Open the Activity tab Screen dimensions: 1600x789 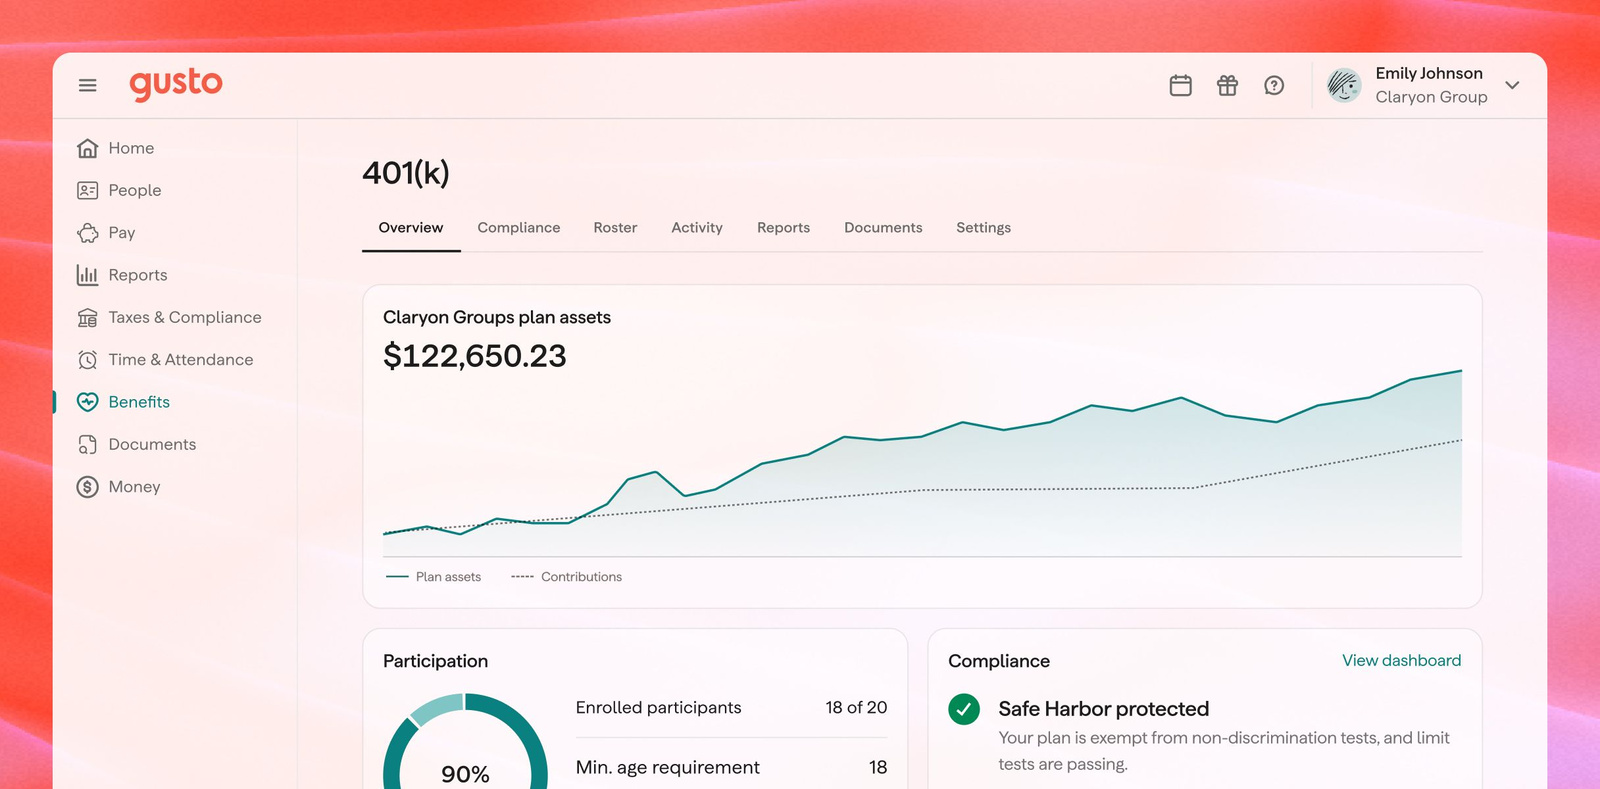(x=697, y=228)
